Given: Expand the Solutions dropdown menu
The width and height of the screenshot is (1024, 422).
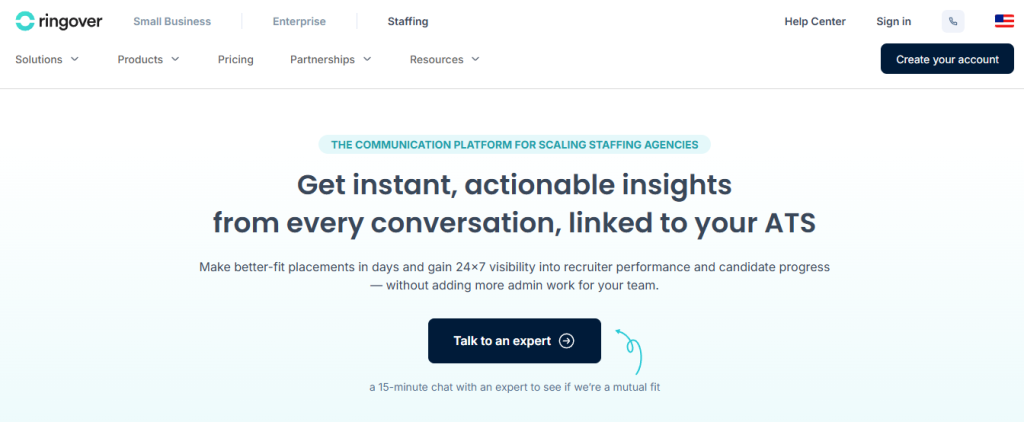Looking at the screenshot, I should [x=47, y=59].
